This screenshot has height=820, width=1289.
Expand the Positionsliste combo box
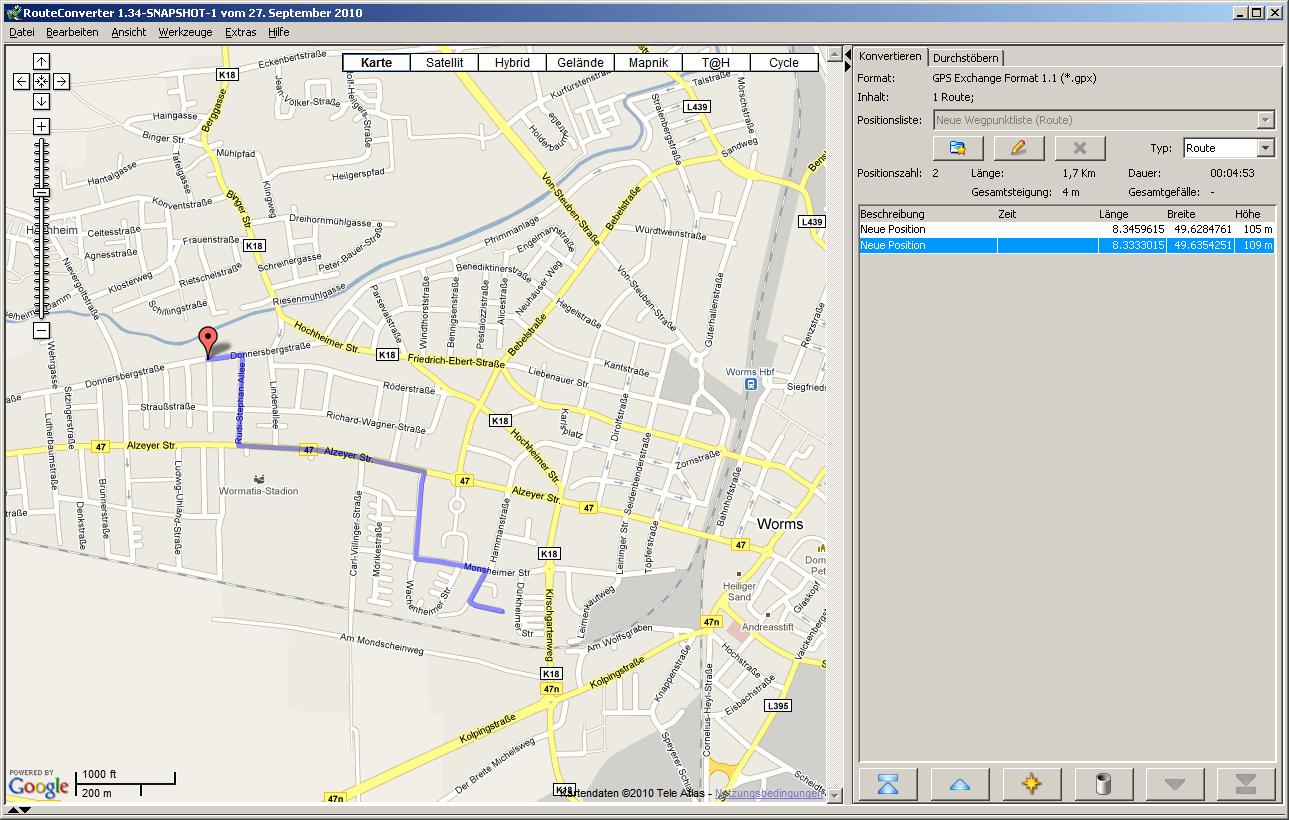[x=1265, y=120]
